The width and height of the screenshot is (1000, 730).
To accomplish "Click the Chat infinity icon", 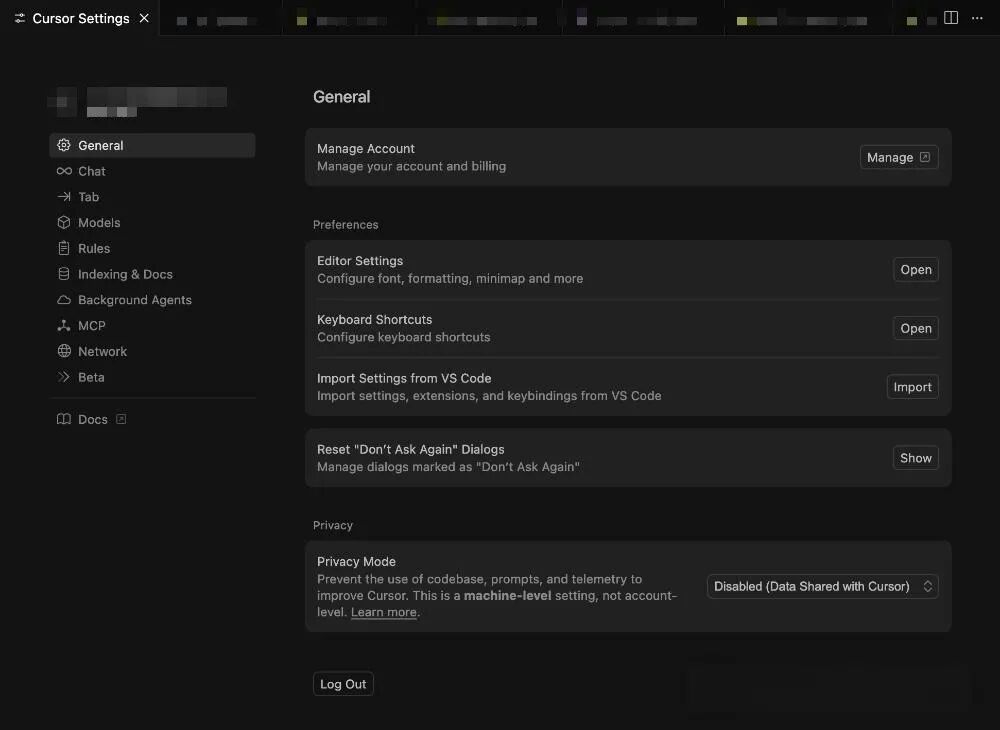I will tap(64, 171).
